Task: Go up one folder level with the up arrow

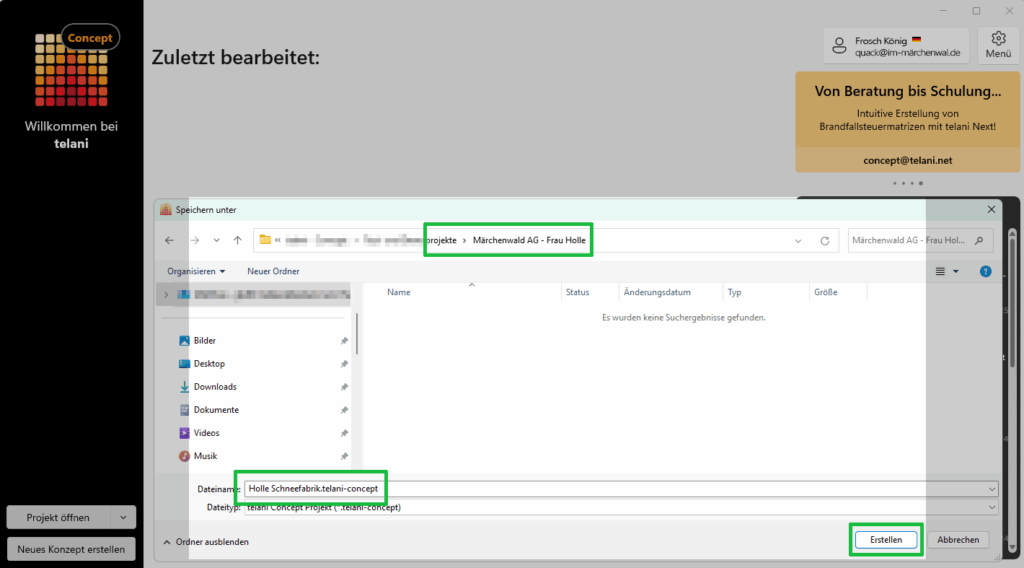Action: [x=237, y=240]
